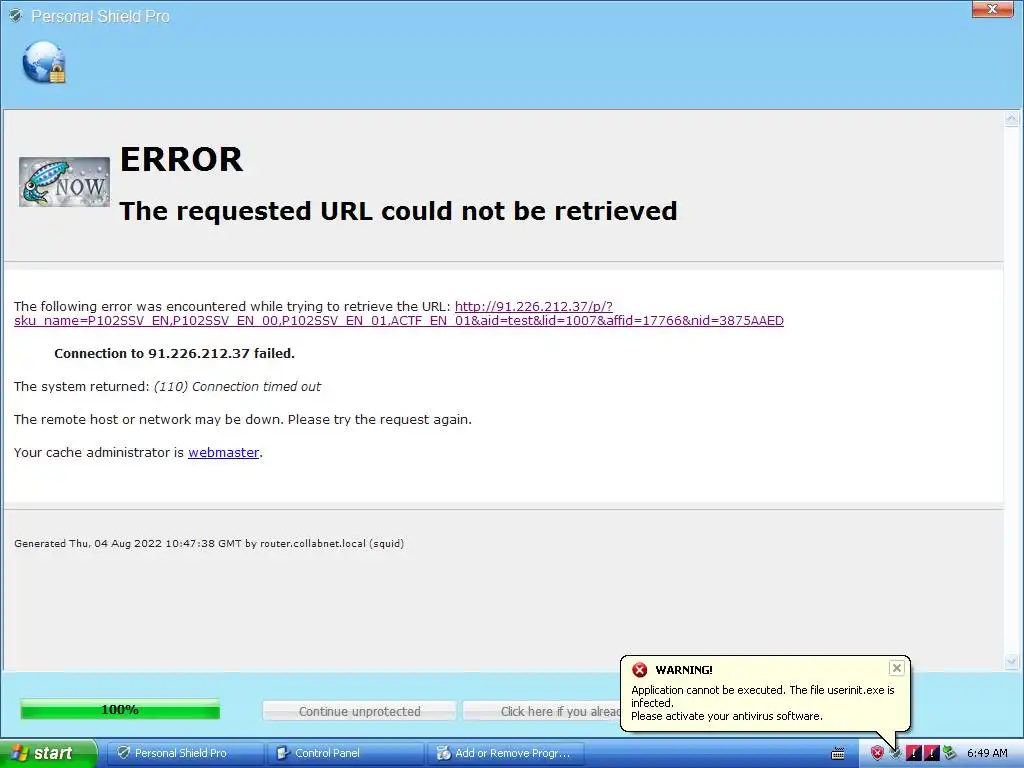Click 'Application cannot be executed' balloon message
1024x768 pixels.
tap(763, 696)
